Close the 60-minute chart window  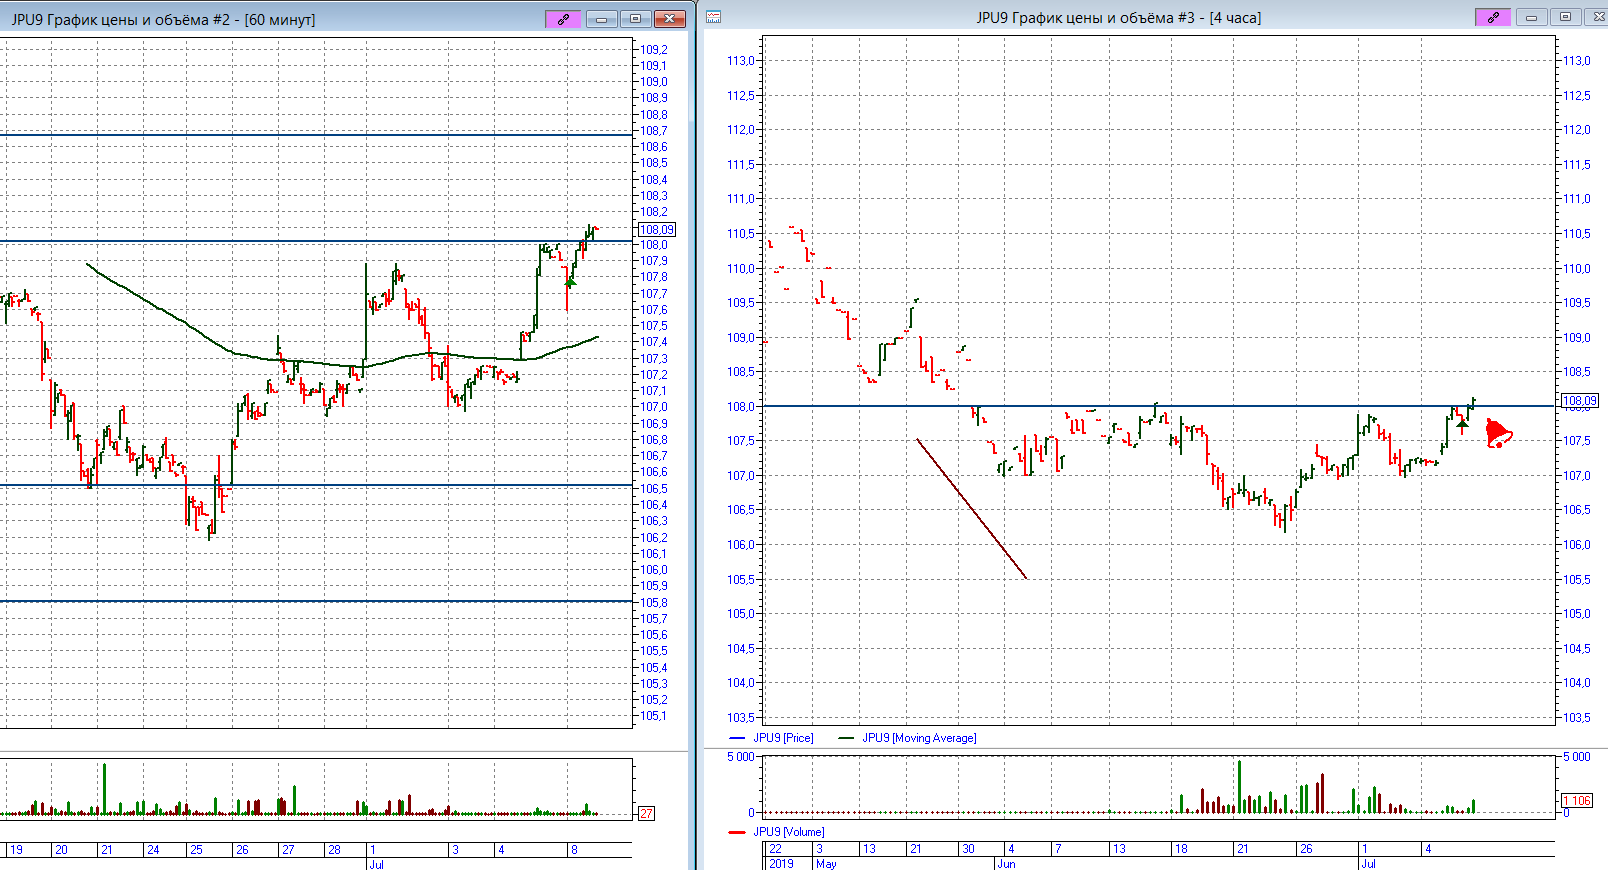(669, 19)
